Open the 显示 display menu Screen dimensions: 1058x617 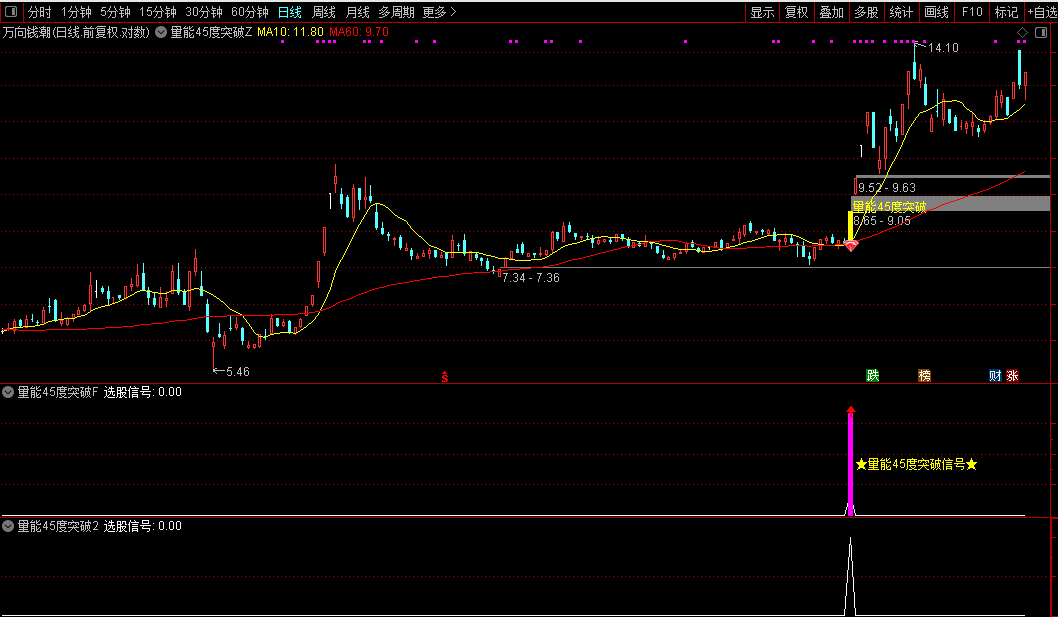762,12
